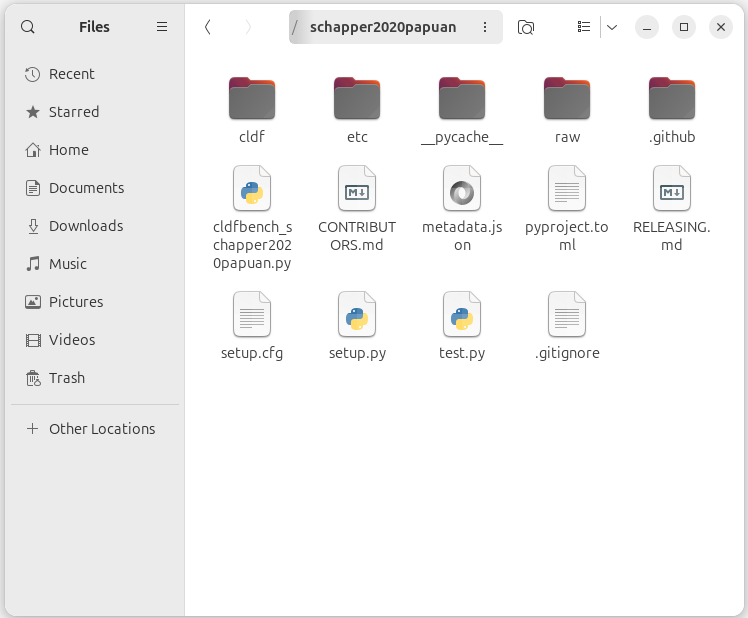The image size is (748, 618).
Task: Click the __pycache__ folder name label
Action: (462, 137)
